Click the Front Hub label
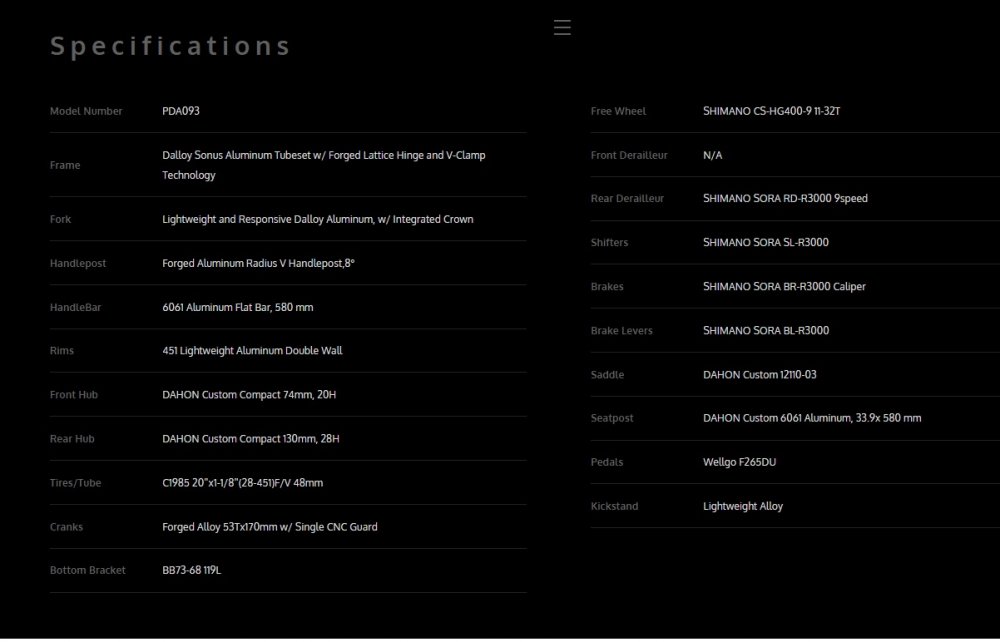The image size is (1000, 642). (x=74, y=395)
